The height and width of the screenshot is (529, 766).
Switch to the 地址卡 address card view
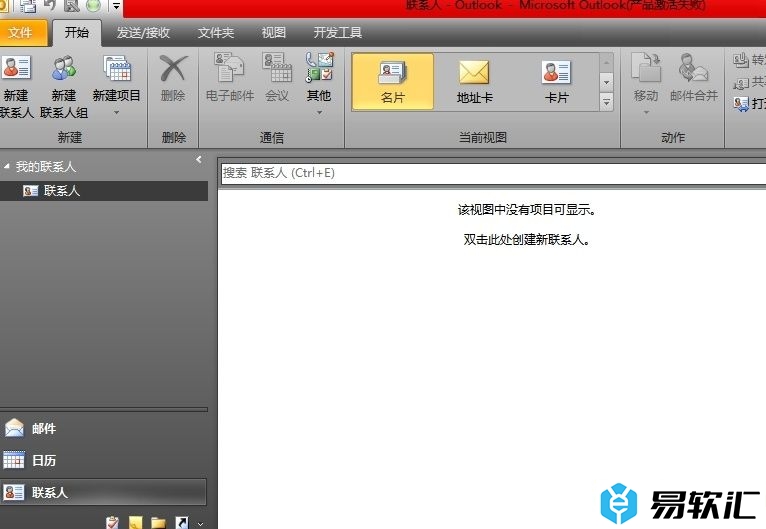474,82
